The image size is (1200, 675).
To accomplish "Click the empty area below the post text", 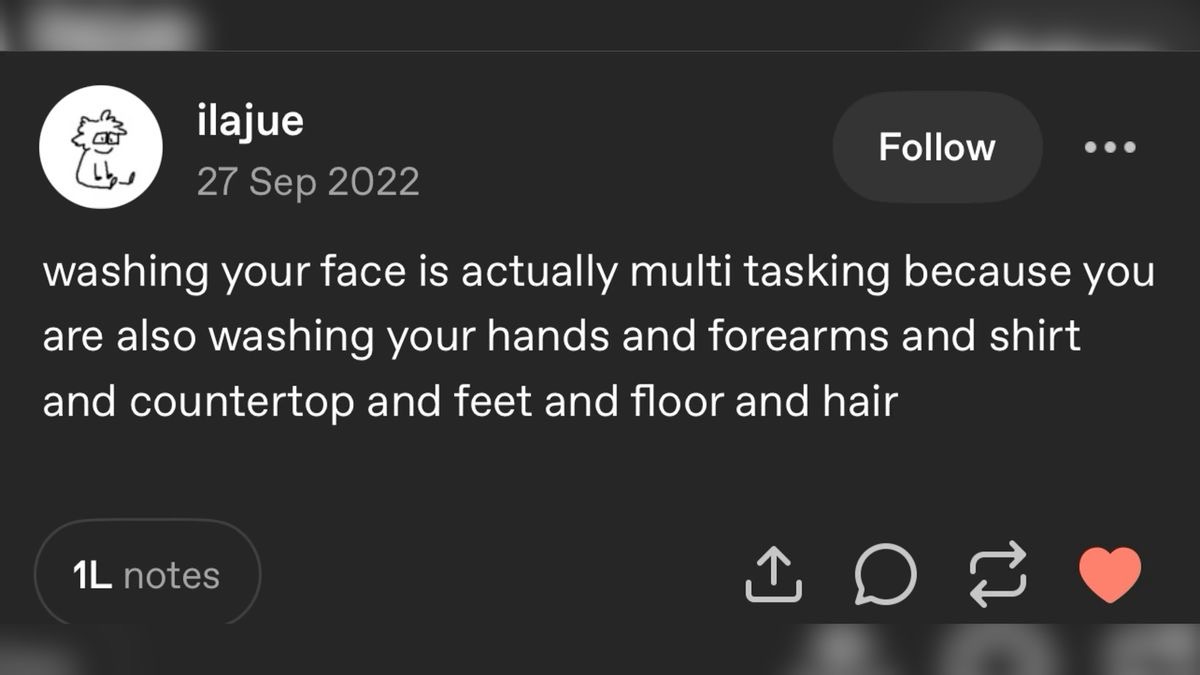I will 600,470.
